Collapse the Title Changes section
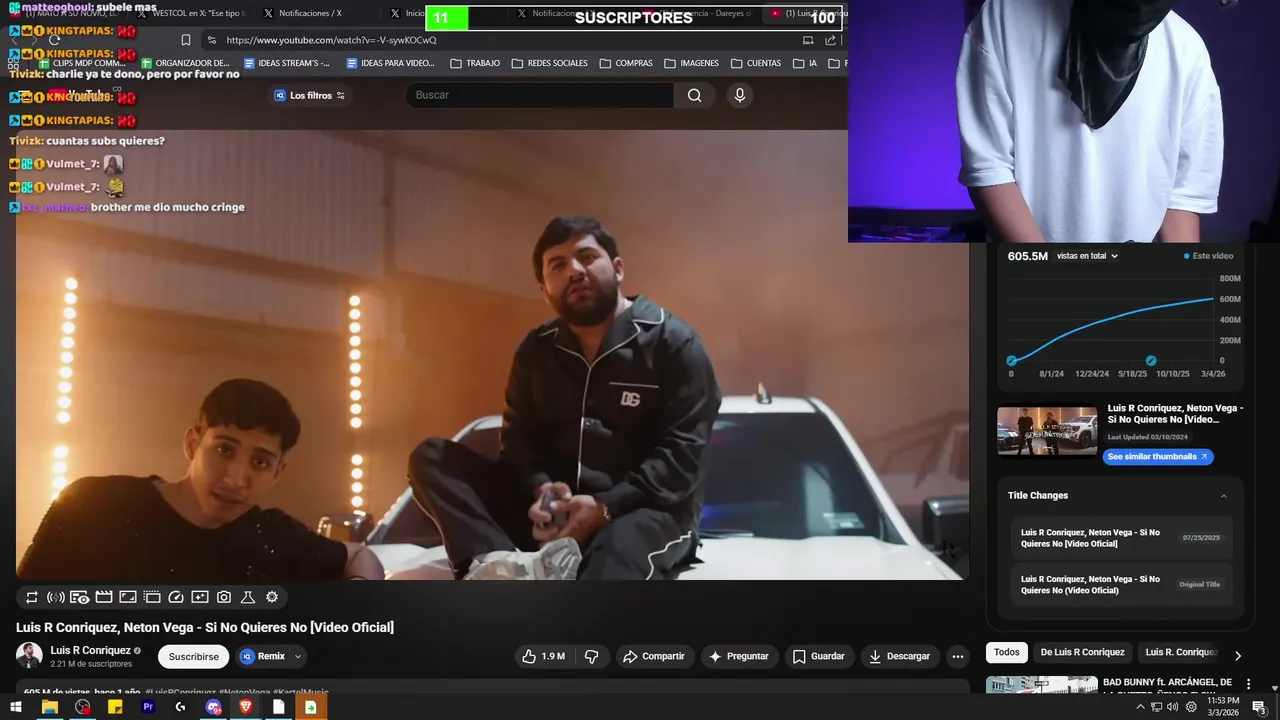Viewport: 1280px width, 720px height. pos(1224,496)
